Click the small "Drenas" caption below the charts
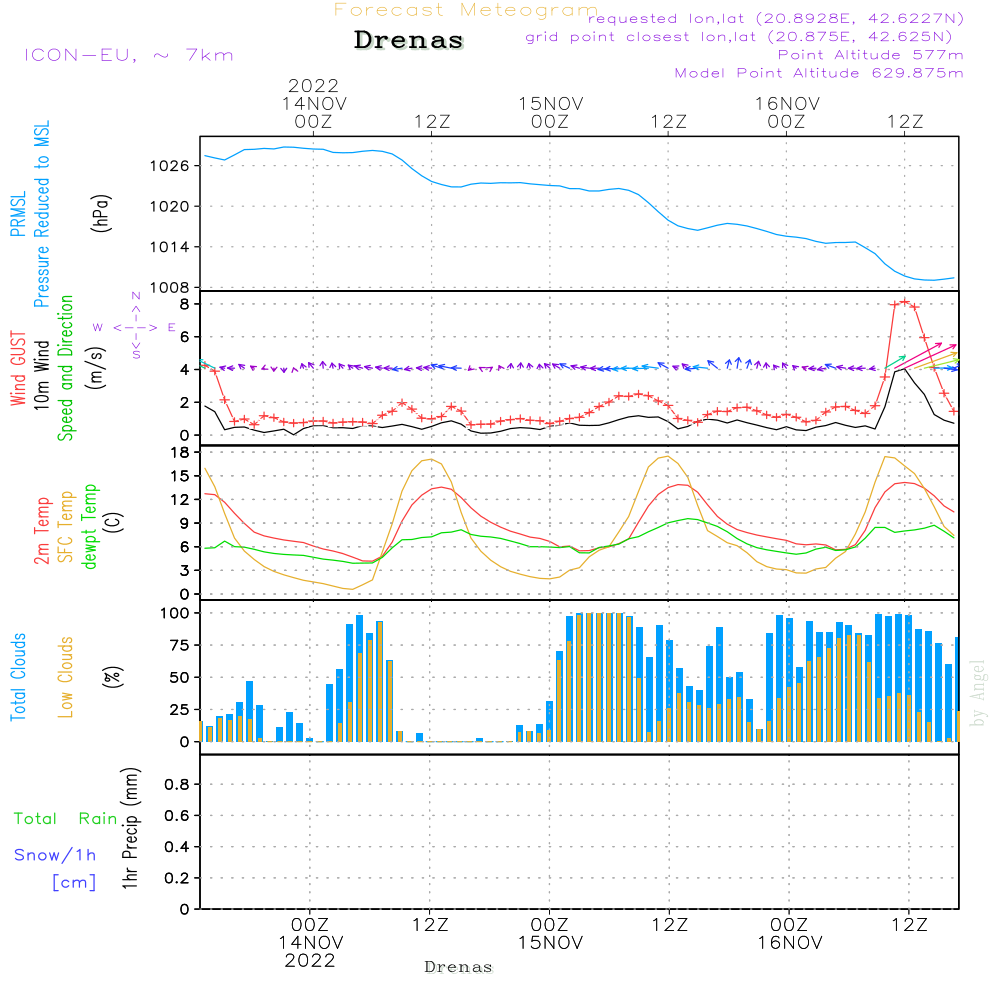This screenshot has width=1000, height=1000. [x=459, y=967]
